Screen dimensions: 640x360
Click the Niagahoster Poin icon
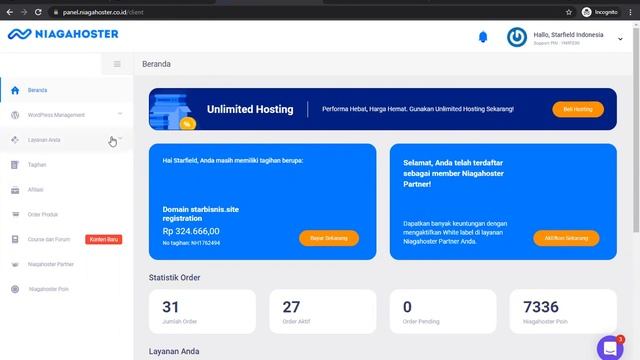point(15,289)
